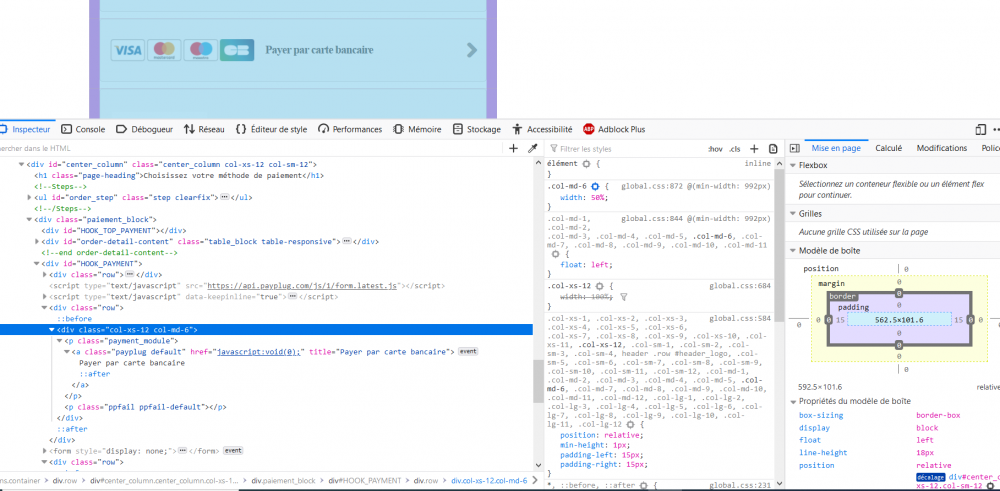1000x491 pixels.
Task: Click event badge on payplug anchor
Action: pyautogui.click(x=468, y=352)
